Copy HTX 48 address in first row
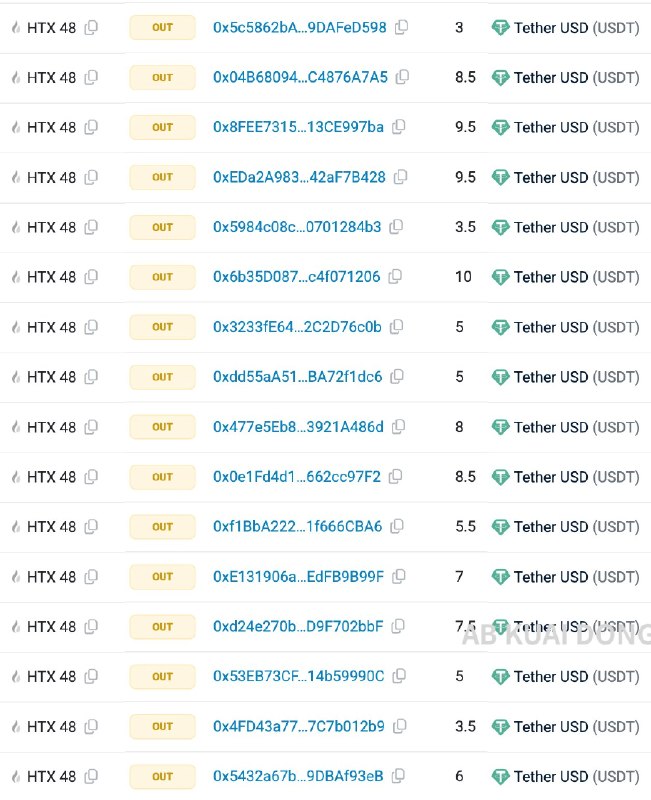The width and height of the screenshot is (651, 800). [x=91, y=28]
